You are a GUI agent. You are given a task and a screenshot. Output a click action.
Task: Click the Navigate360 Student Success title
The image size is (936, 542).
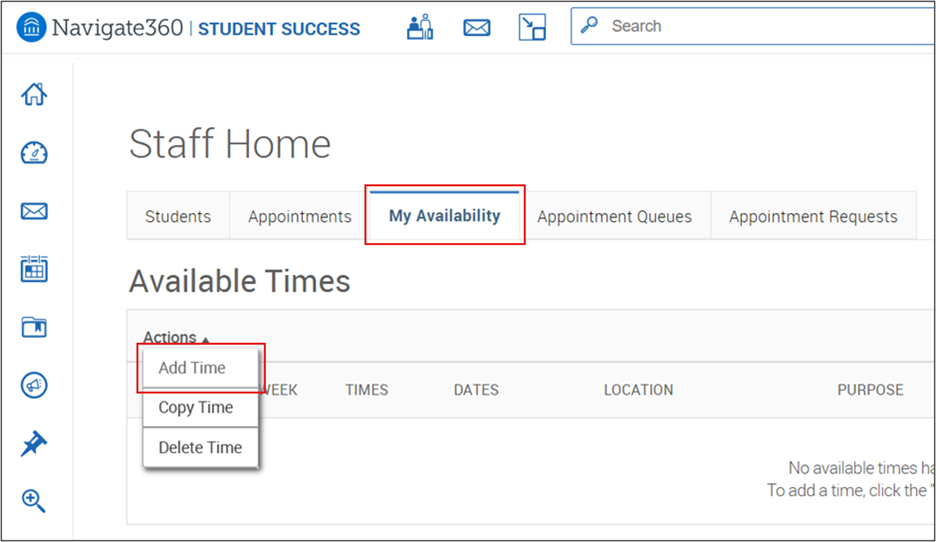coord(206,28)
